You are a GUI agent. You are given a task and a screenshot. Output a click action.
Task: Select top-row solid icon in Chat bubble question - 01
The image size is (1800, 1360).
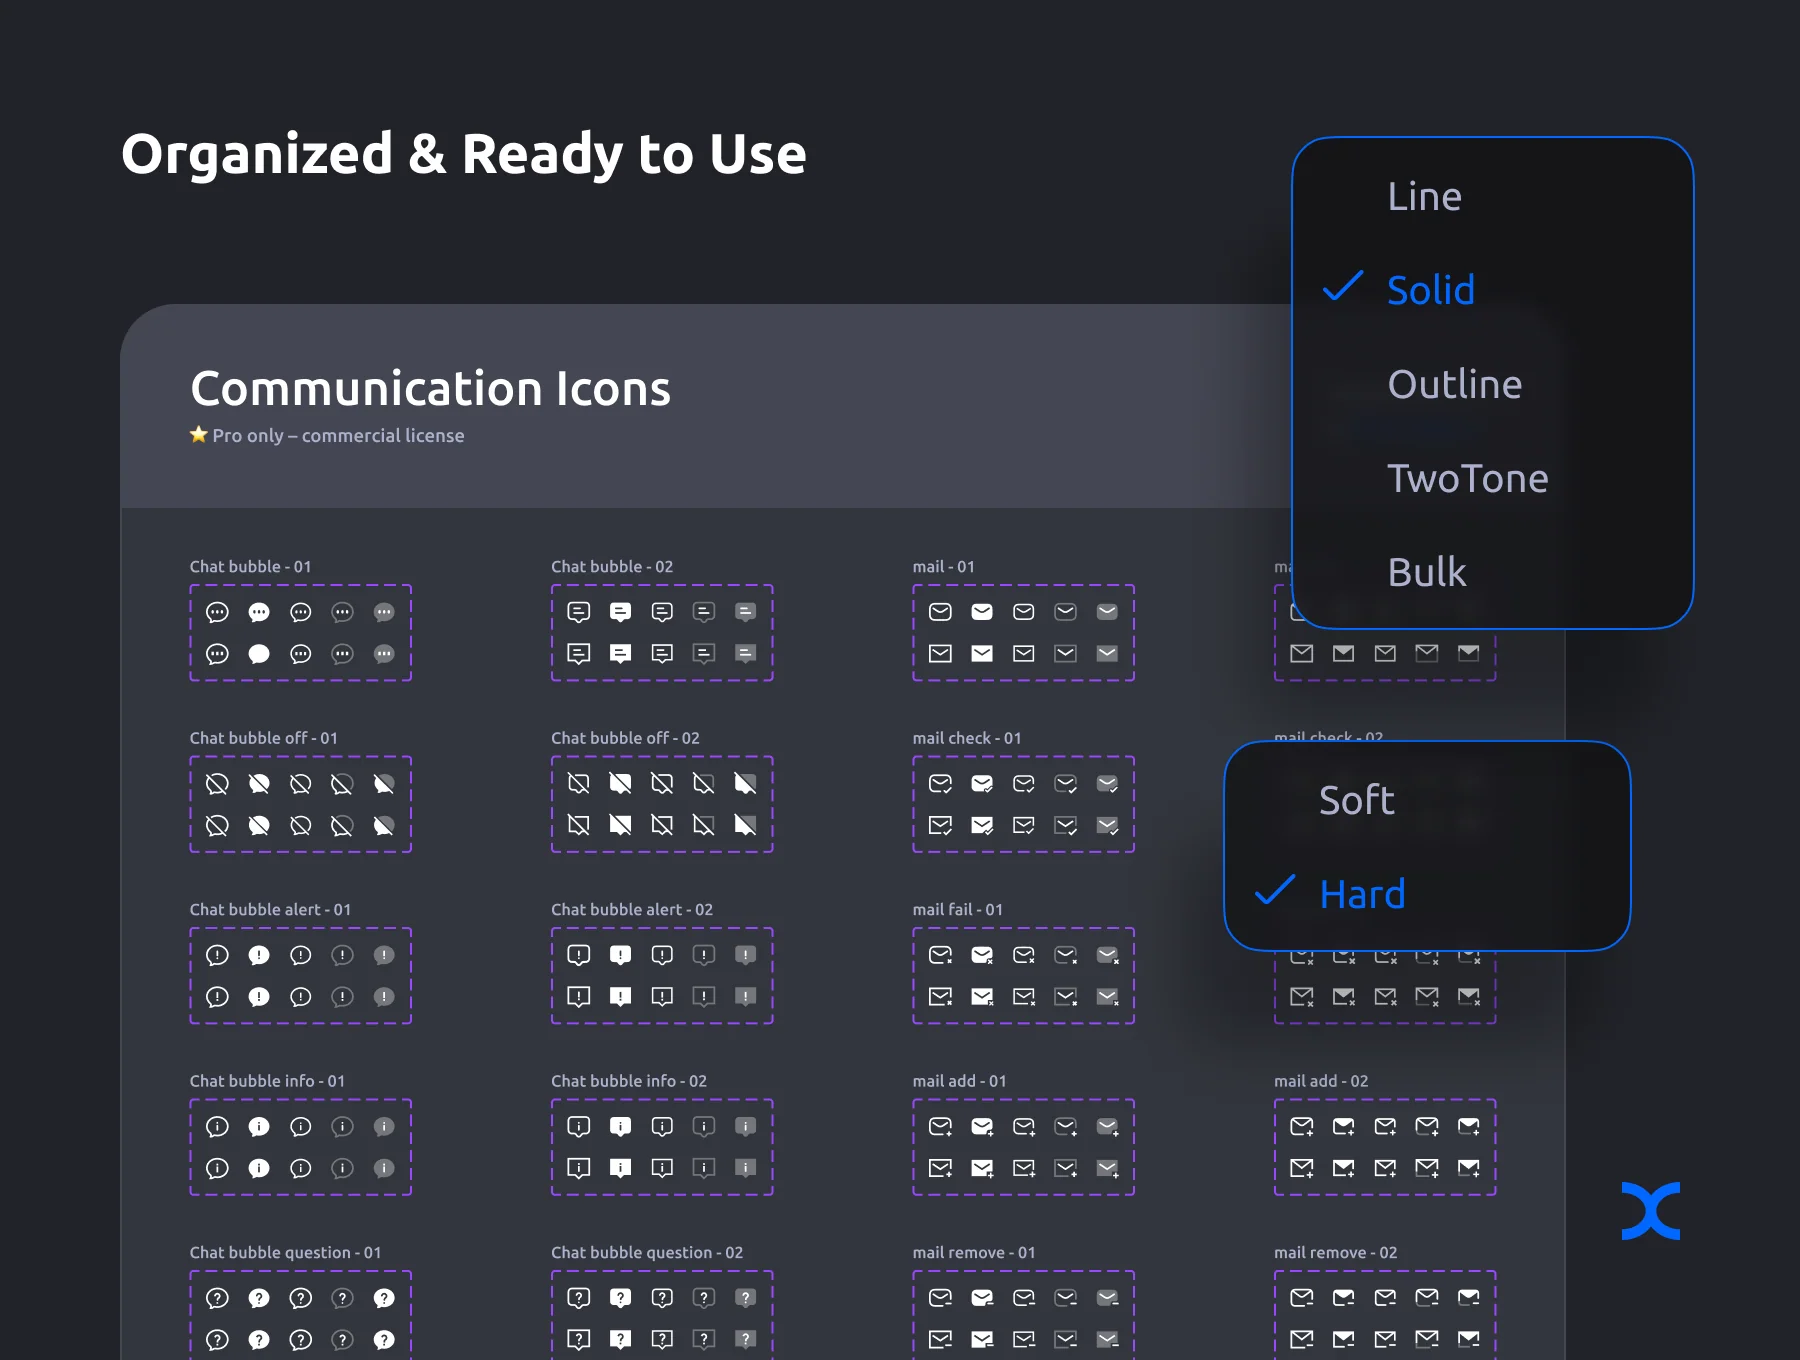259,1298
